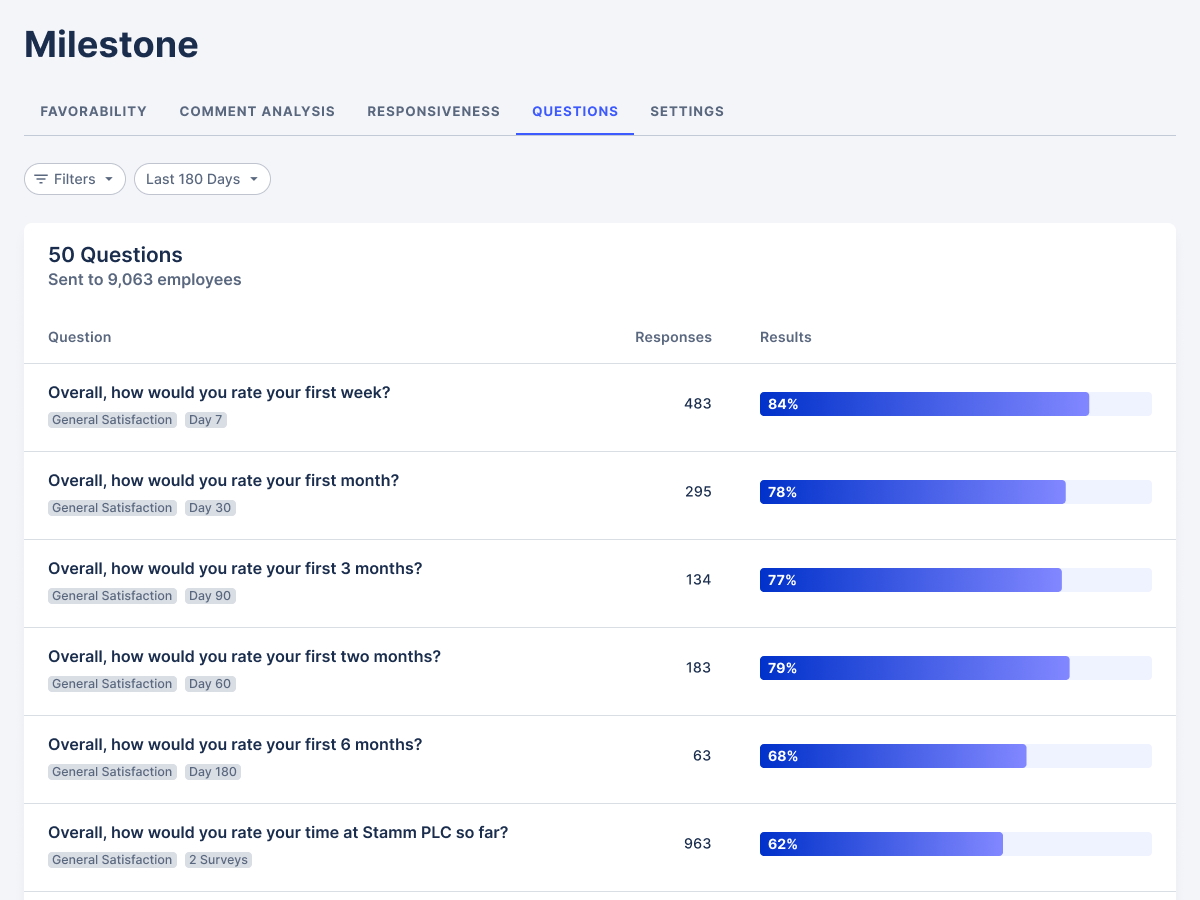Click the Question column header
Screen dimensions: 1200x900
(x=79, y=337)
